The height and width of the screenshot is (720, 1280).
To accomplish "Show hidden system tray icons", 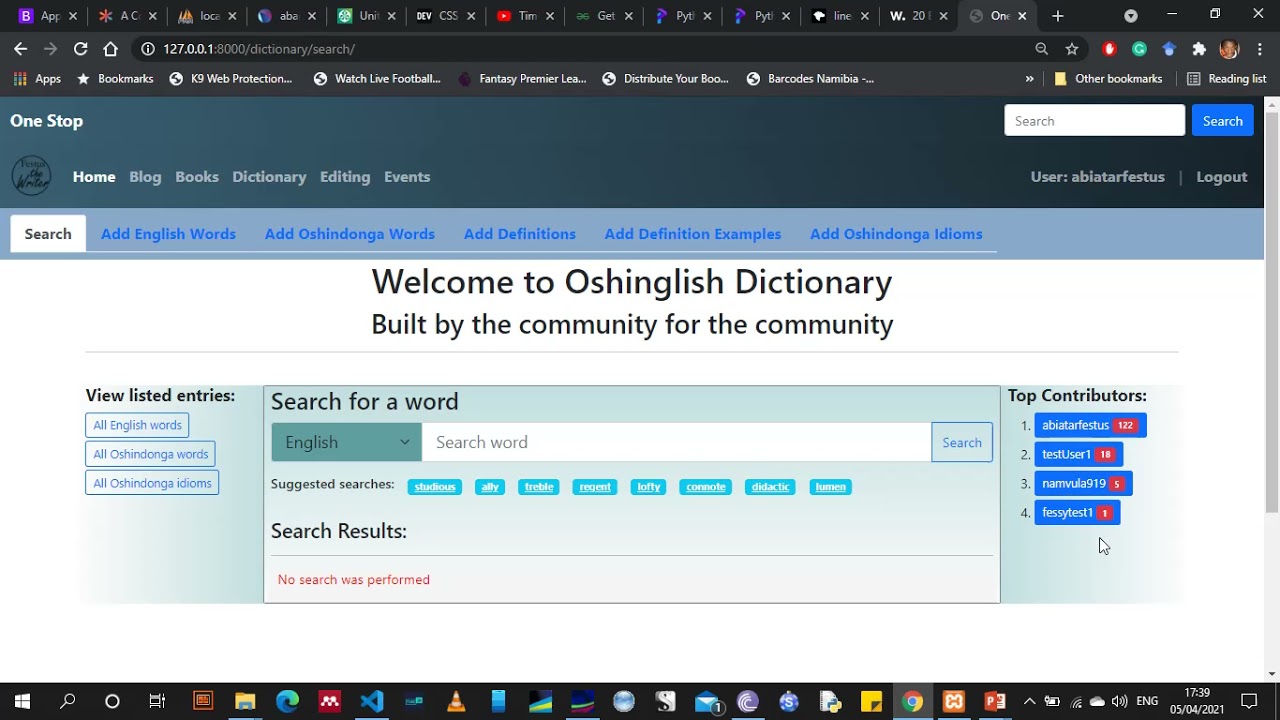I will point(1029,701).
